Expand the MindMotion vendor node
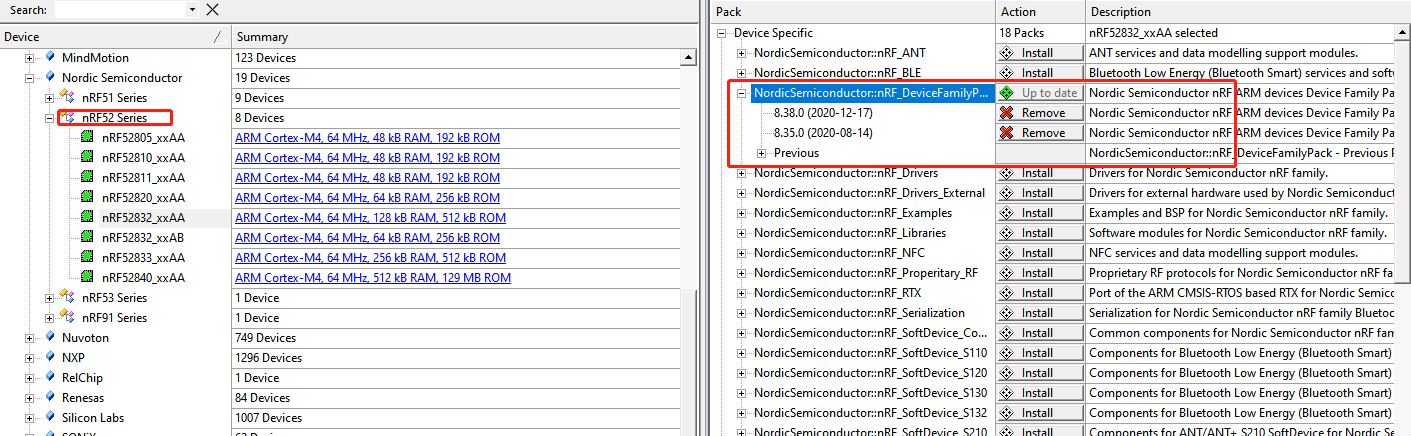This screenshot has width=1411, height=436. pos(30,58)
